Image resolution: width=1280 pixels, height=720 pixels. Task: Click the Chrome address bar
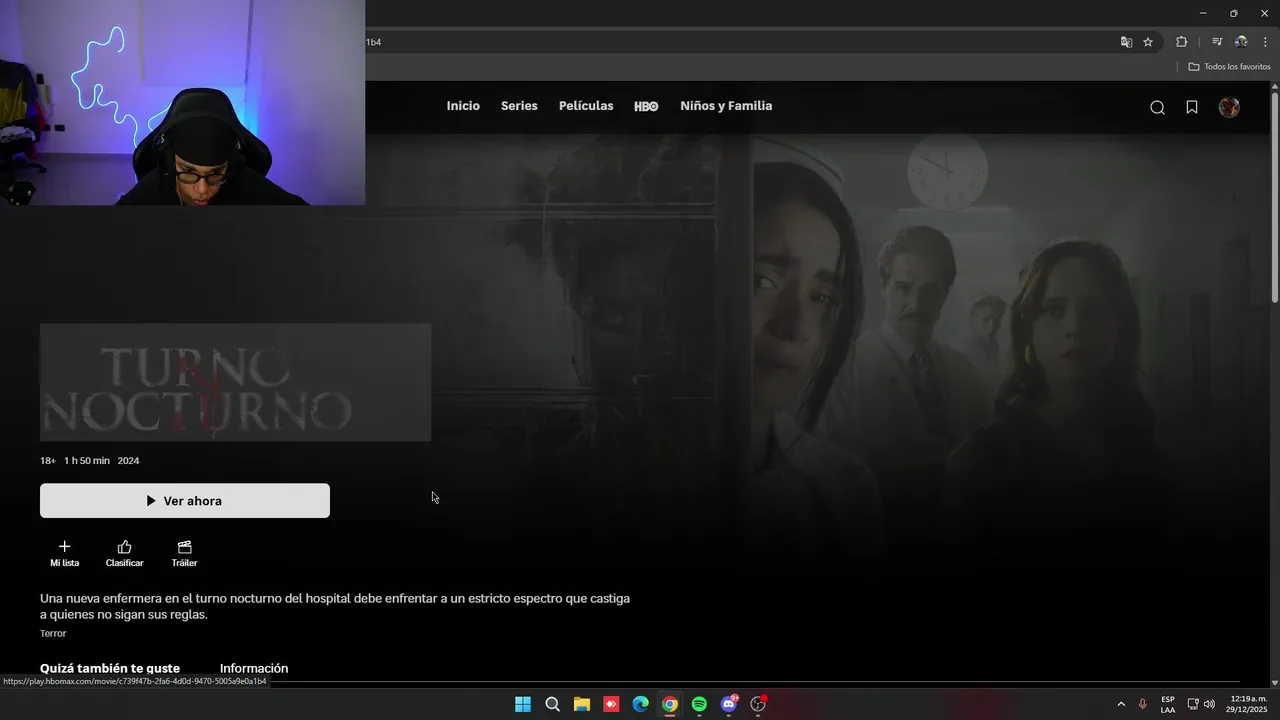(740, 42)
